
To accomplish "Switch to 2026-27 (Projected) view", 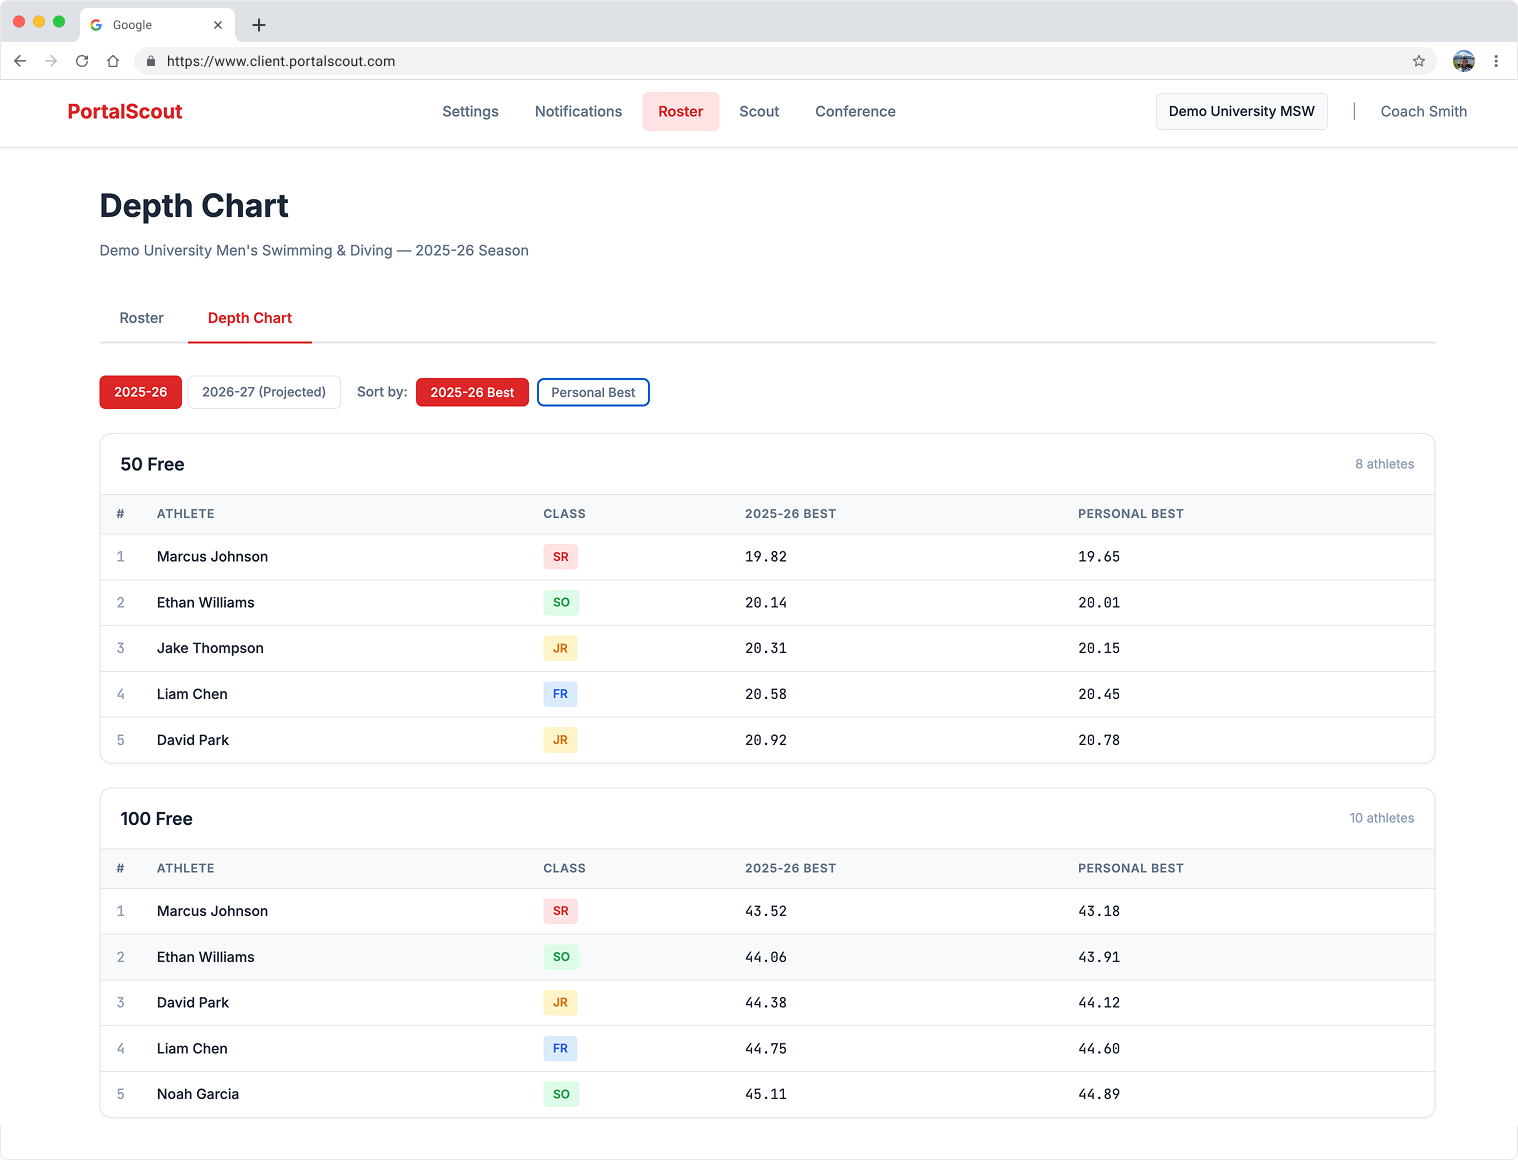I will click(x=263, y=392).
